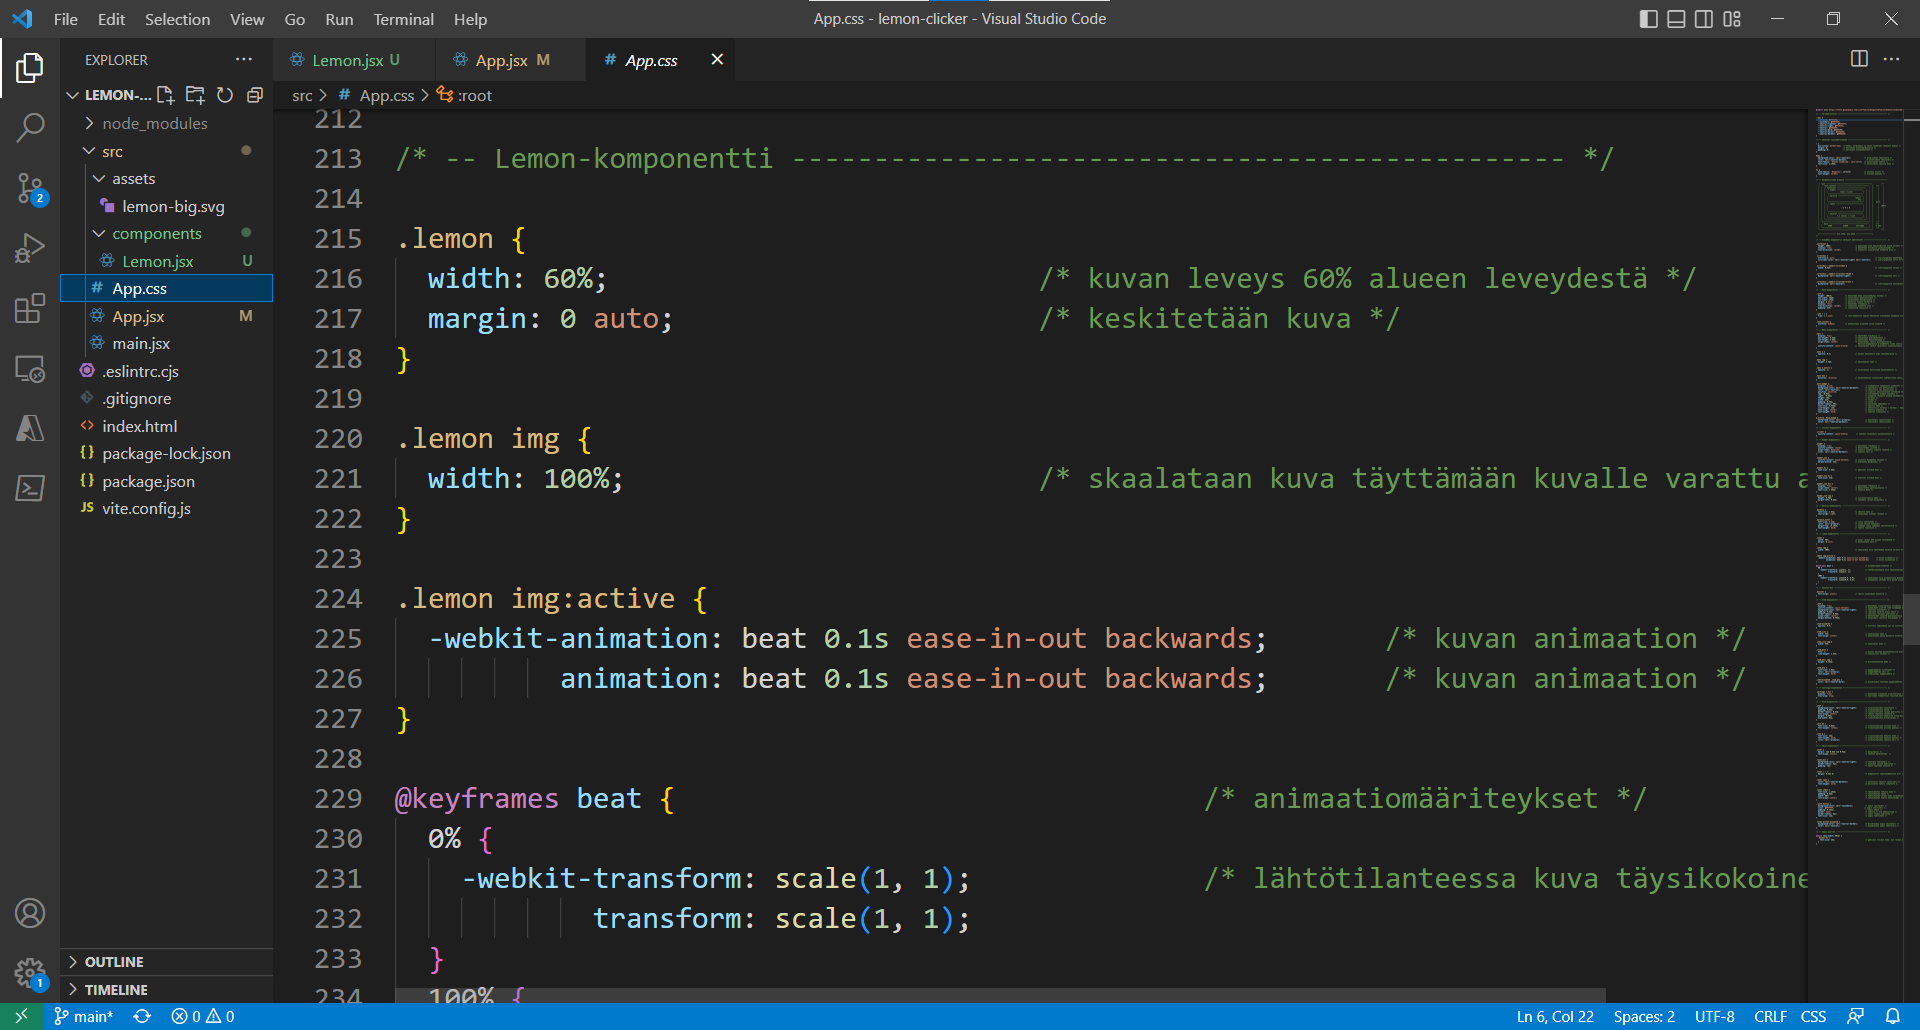Open the View menu
Viewport: 1920px width, 1030px height.
pos(247,19)
